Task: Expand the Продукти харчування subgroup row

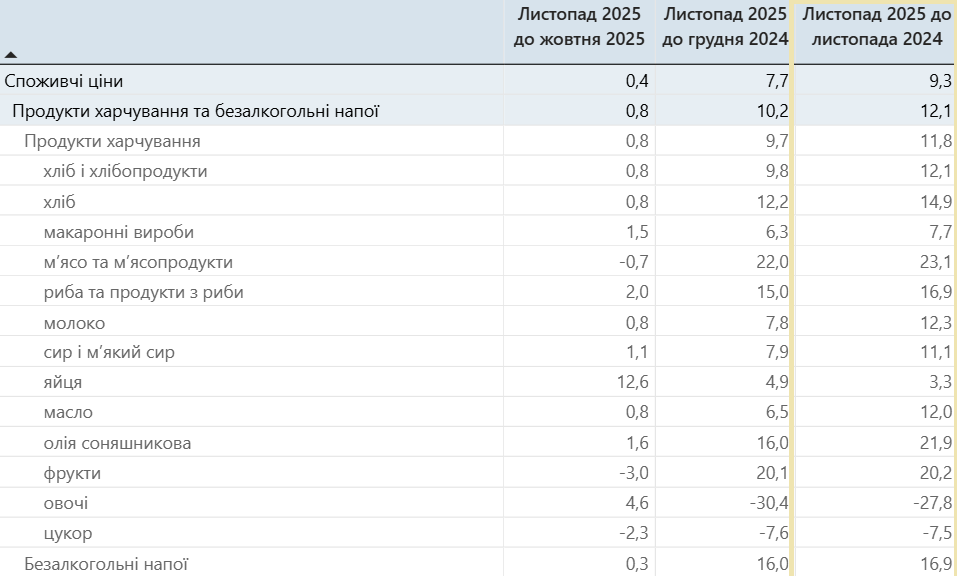Action: [112, 141]
